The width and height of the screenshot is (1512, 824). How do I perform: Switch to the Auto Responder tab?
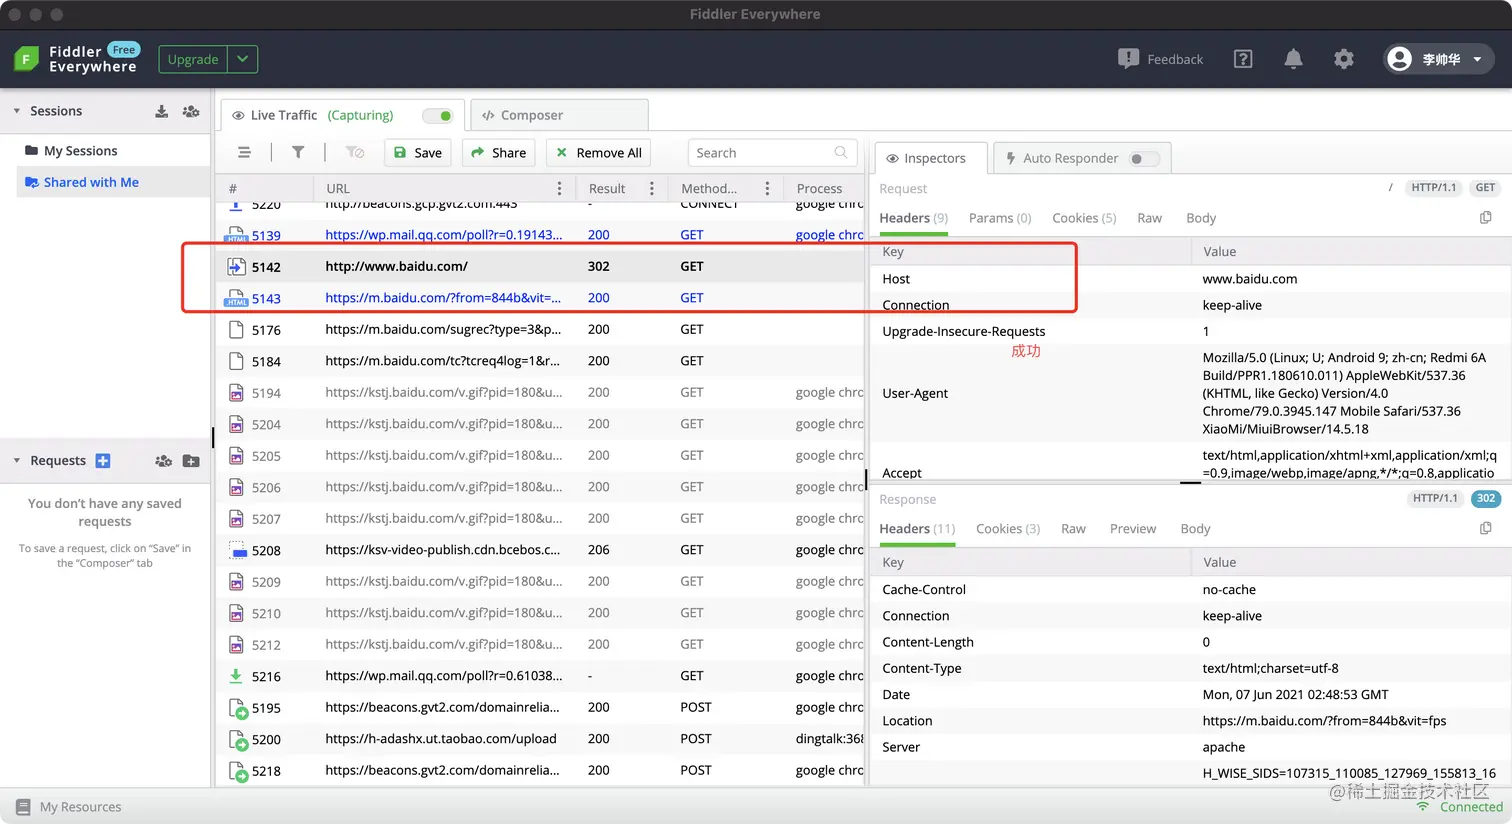pos(1082,158)
